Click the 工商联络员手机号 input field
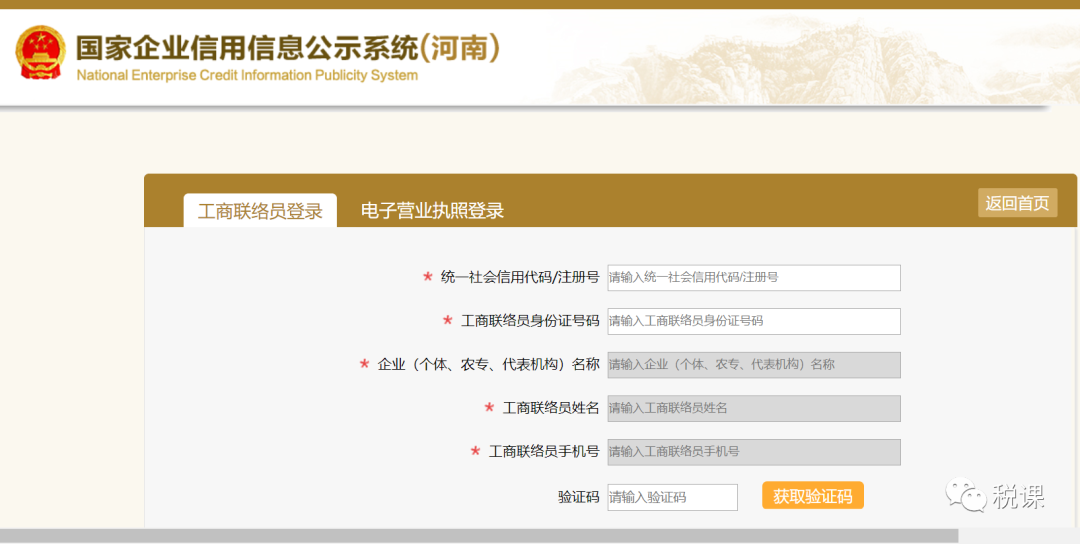Viewport: 1080px width, 544px height. 754,452
